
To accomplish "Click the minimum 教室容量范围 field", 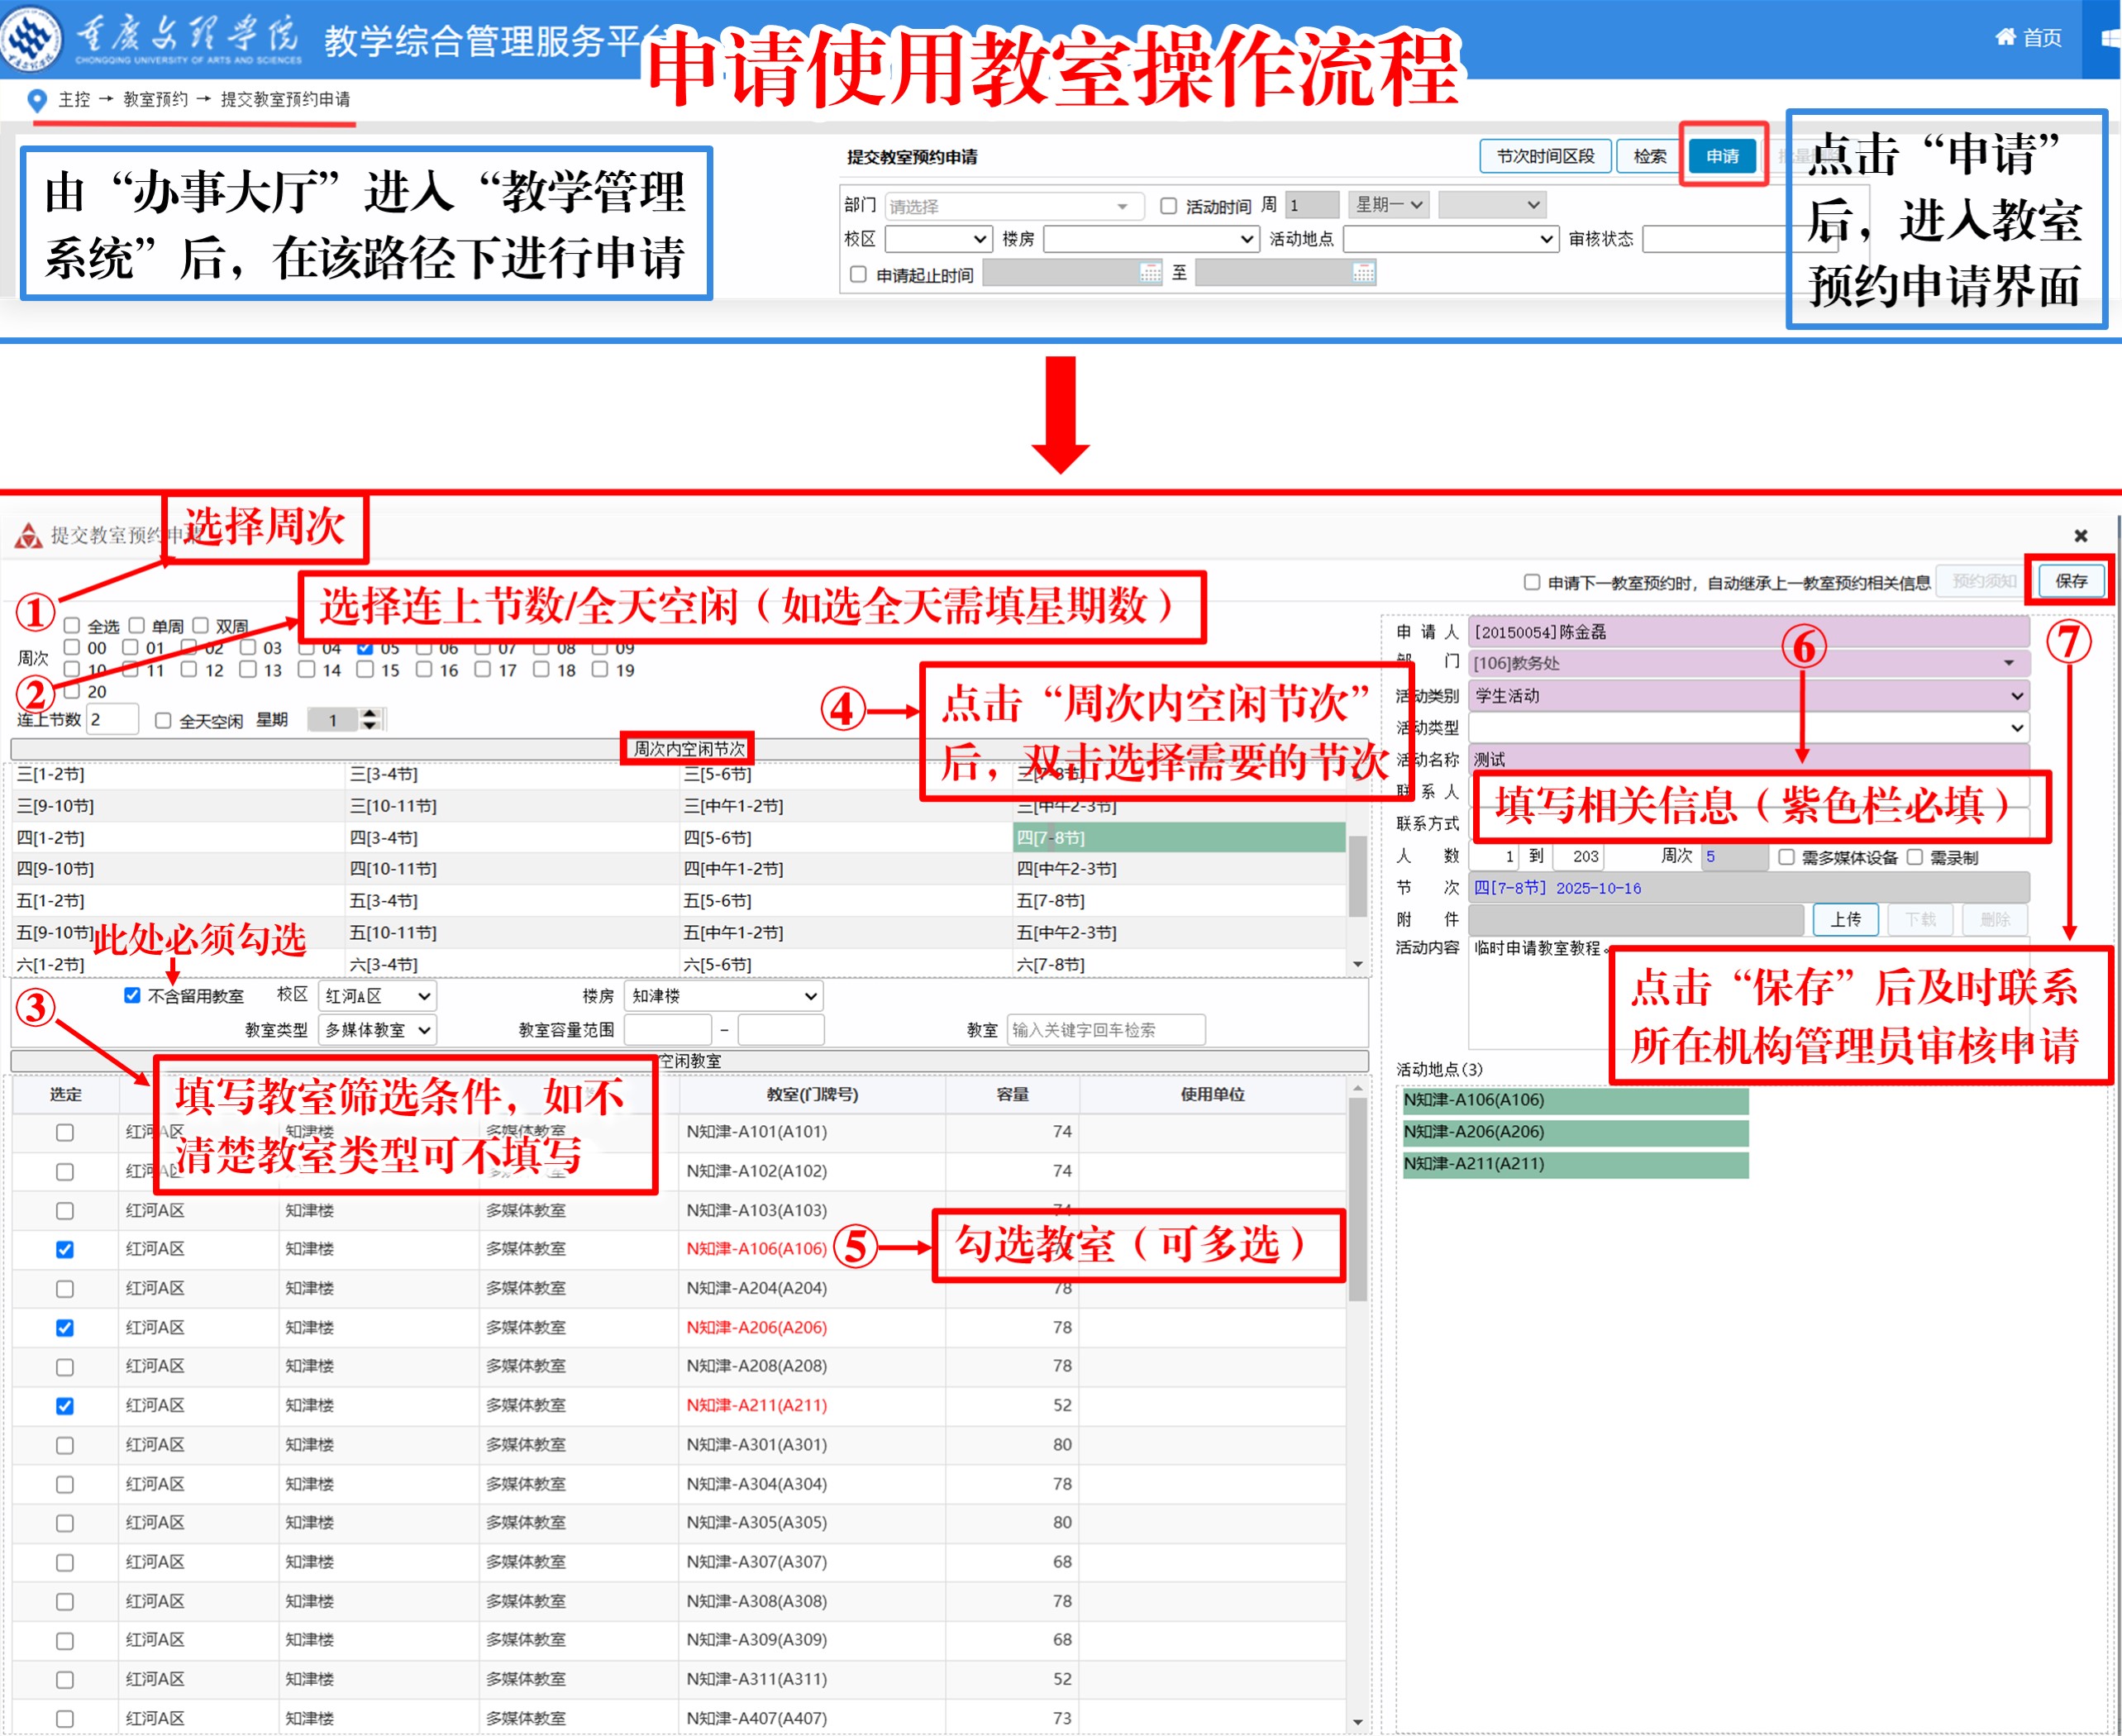I will pos(668,1029).
